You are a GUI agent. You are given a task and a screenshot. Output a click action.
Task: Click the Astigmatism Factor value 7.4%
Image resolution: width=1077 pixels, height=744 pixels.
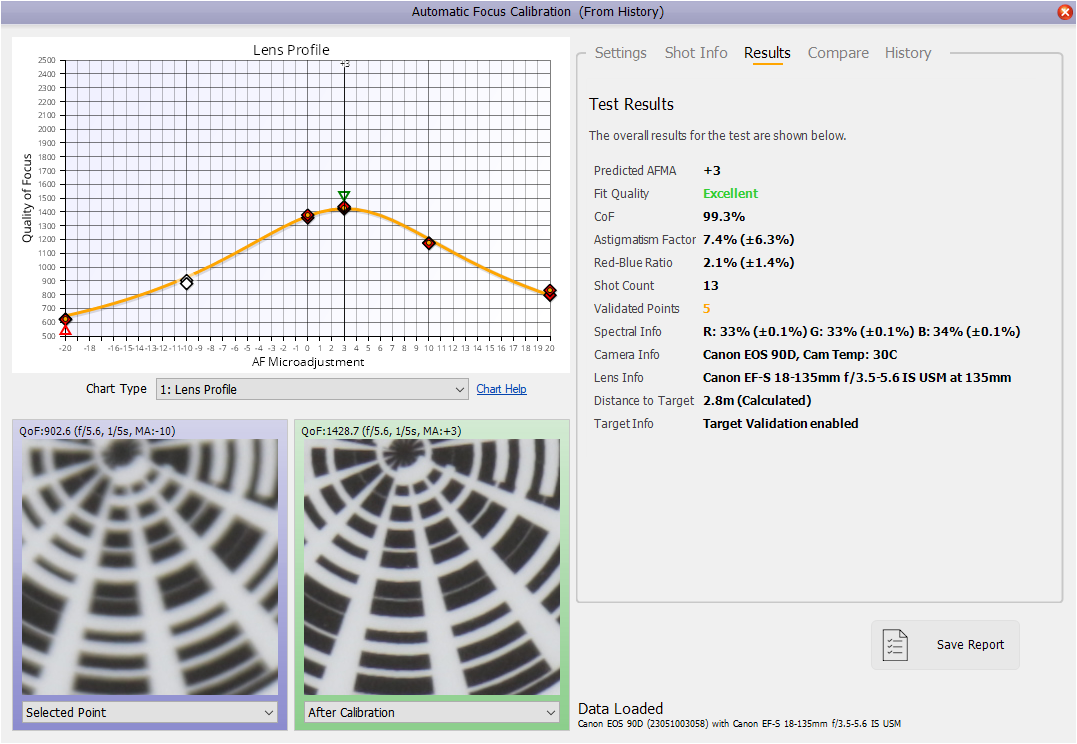point(749,240)
